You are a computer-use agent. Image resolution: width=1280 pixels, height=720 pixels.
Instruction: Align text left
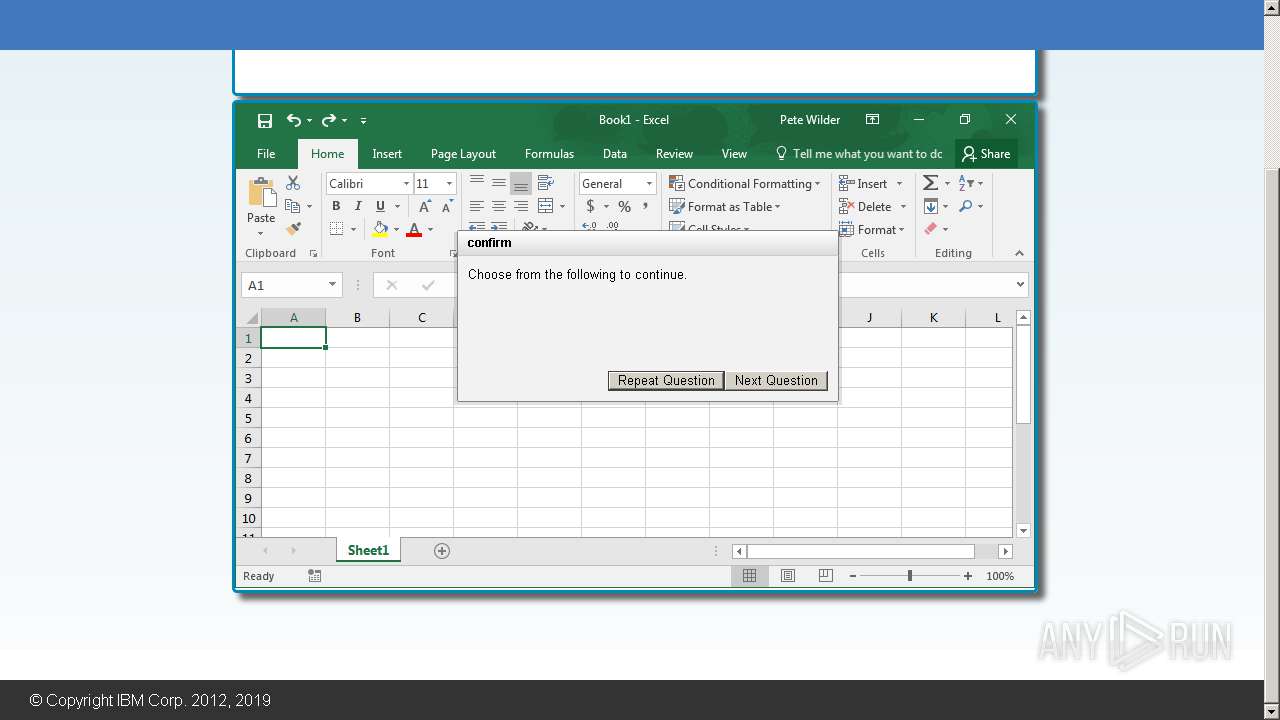click(477, 206)
